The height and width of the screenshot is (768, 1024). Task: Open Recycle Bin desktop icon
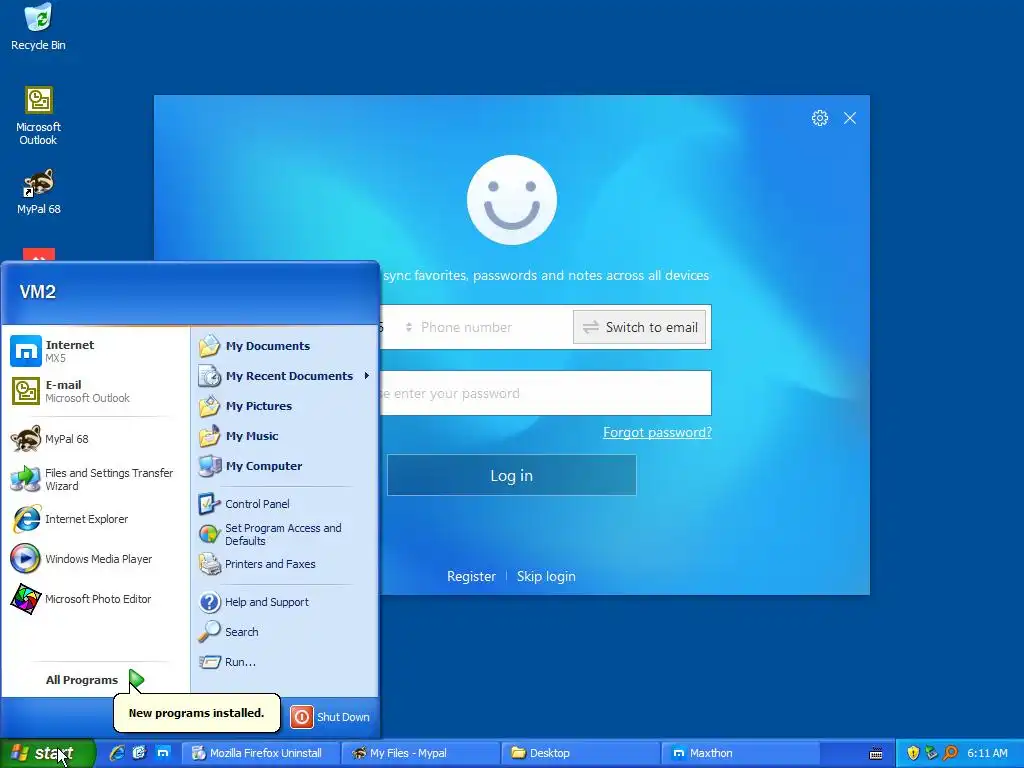click(x=39, y=27)
